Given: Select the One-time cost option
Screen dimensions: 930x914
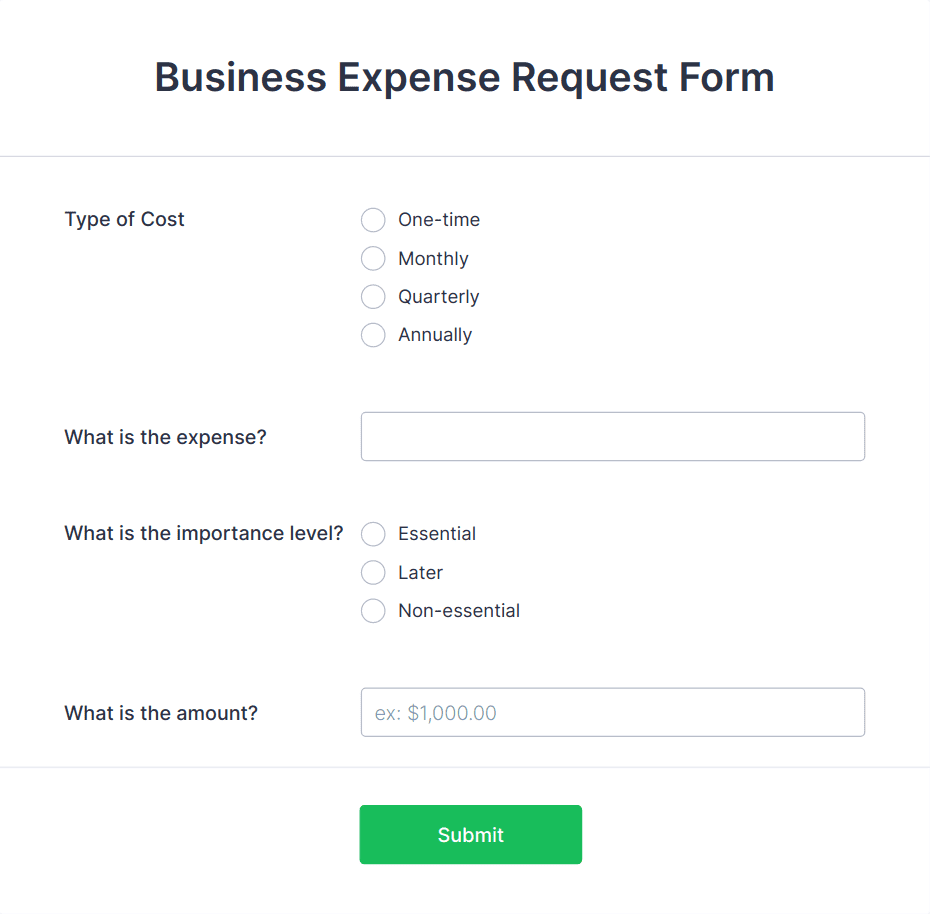Looking at the screenshot, I should (x=372, y=220).
